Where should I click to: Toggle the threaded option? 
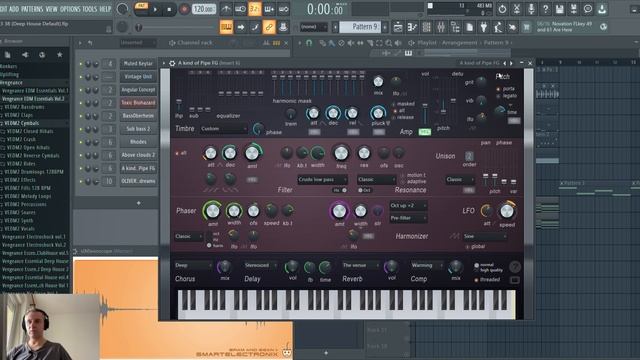pyautogui.click(x=487, y=280)
